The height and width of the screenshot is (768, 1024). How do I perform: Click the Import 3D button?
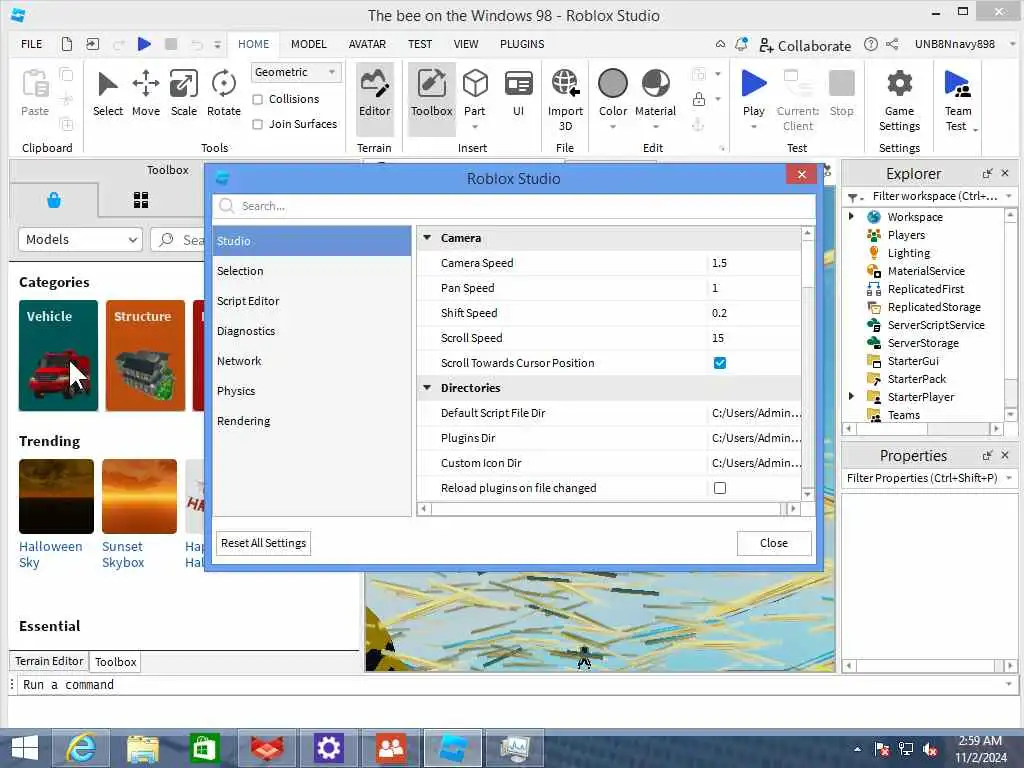tap(565, 100)
